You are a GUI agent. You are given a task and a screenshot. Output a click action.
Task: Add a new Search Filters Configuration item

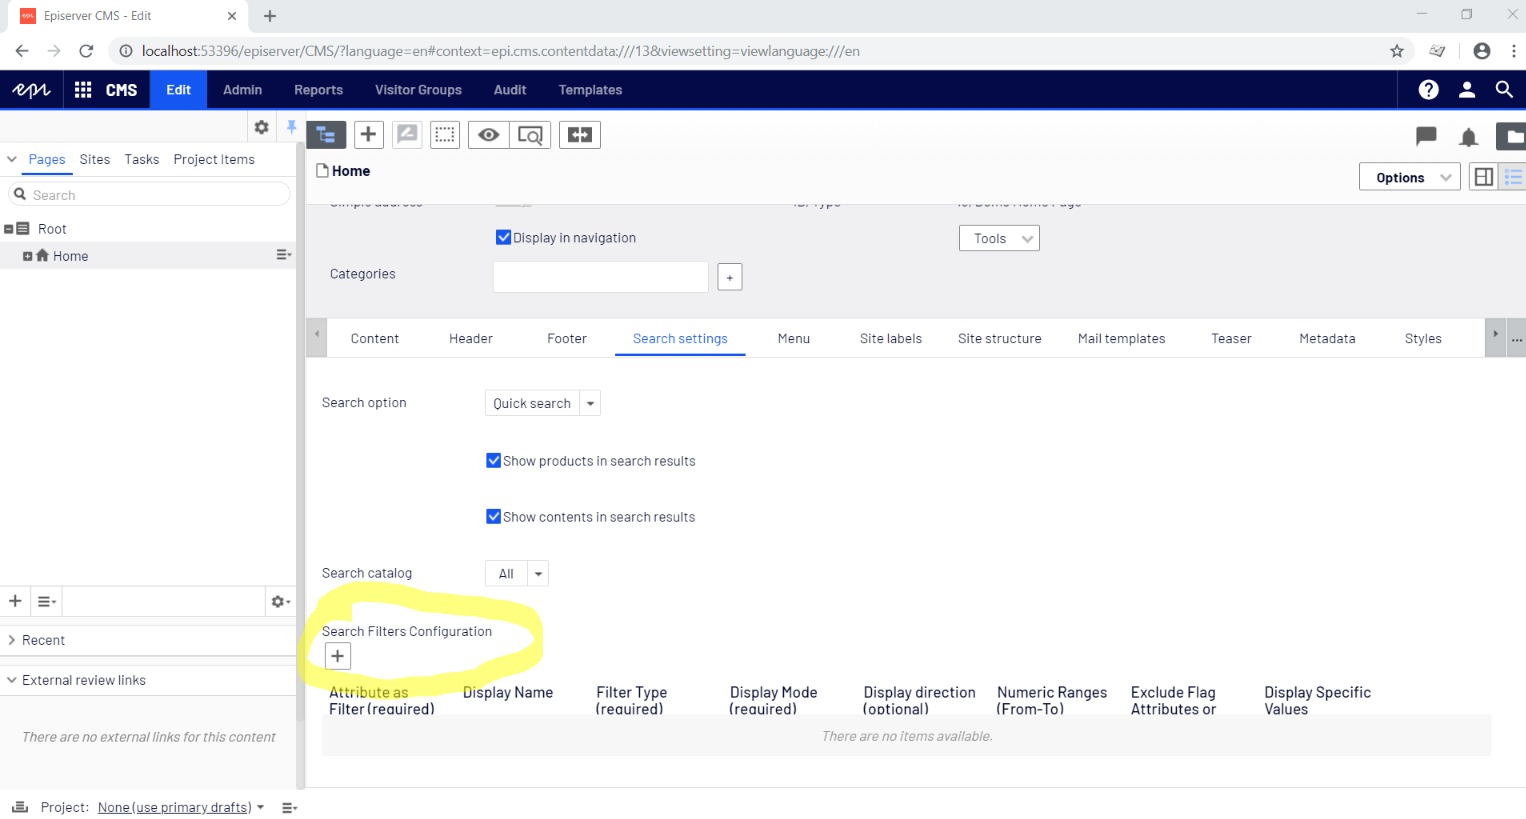[338, 656]
